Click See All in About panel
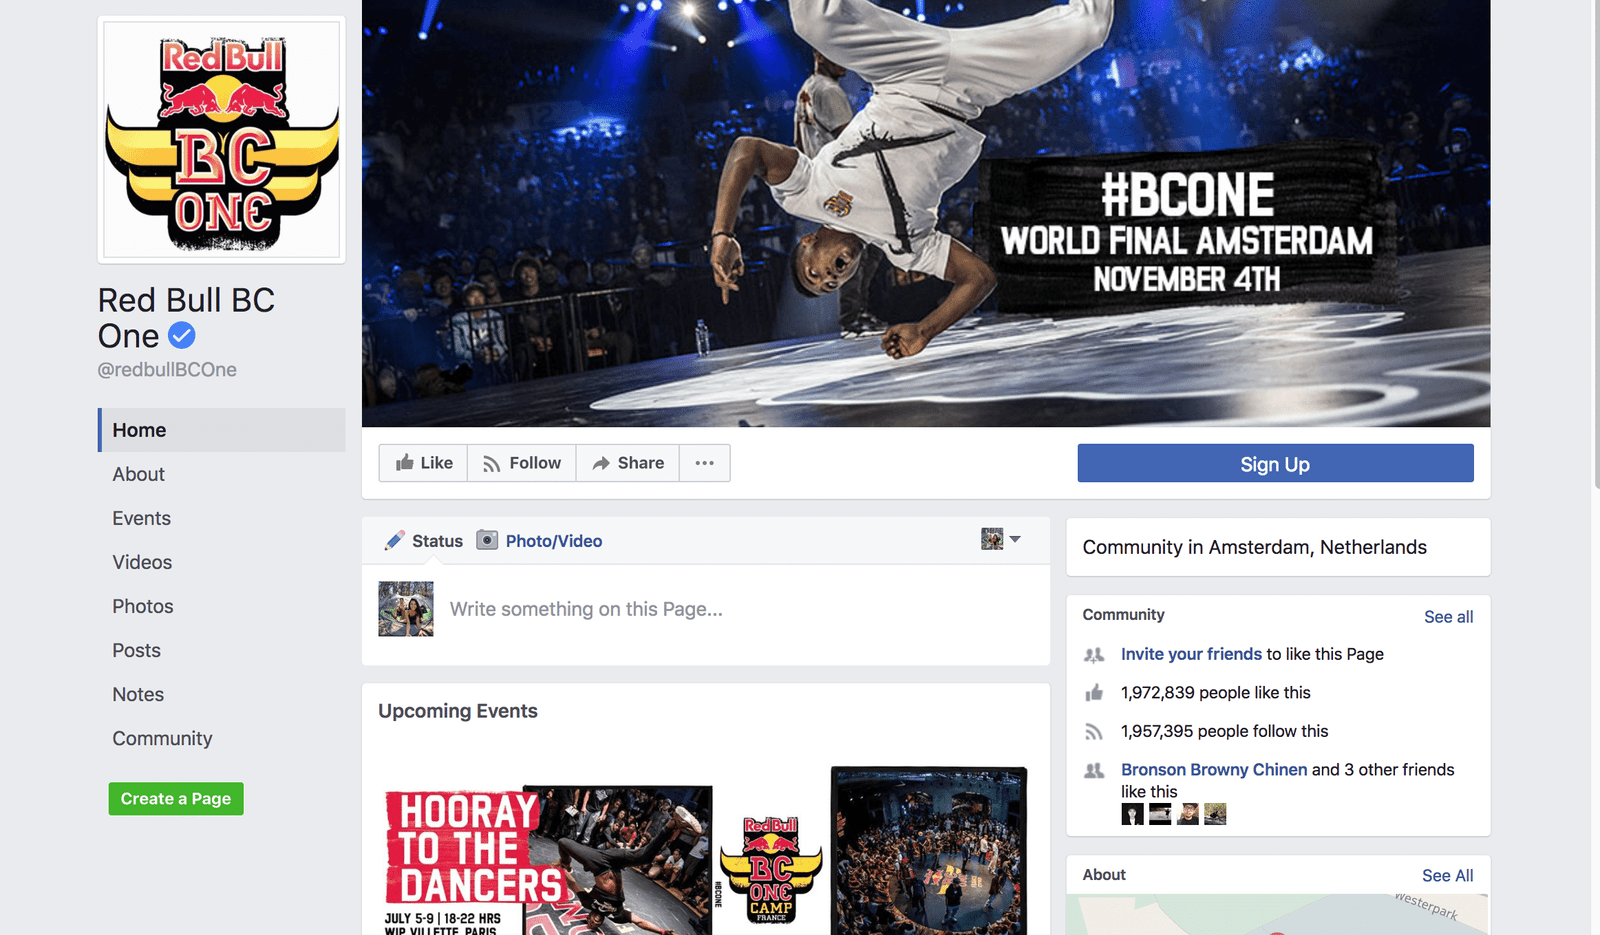The height and width of the screenshot is (935, 1600). click(x=1448, y=876)
